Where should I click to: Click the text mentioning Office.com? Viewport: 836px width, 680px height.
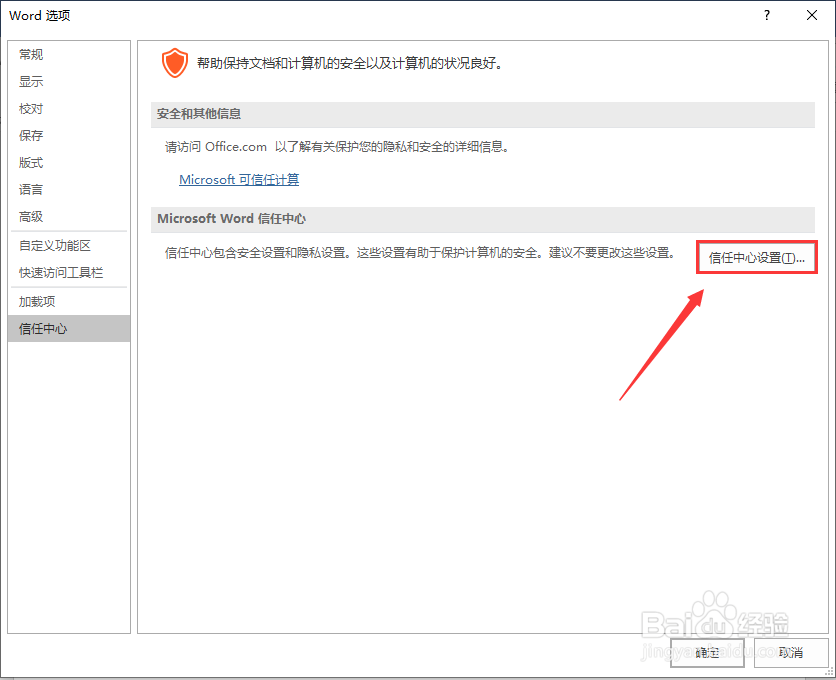coord(339,147)
